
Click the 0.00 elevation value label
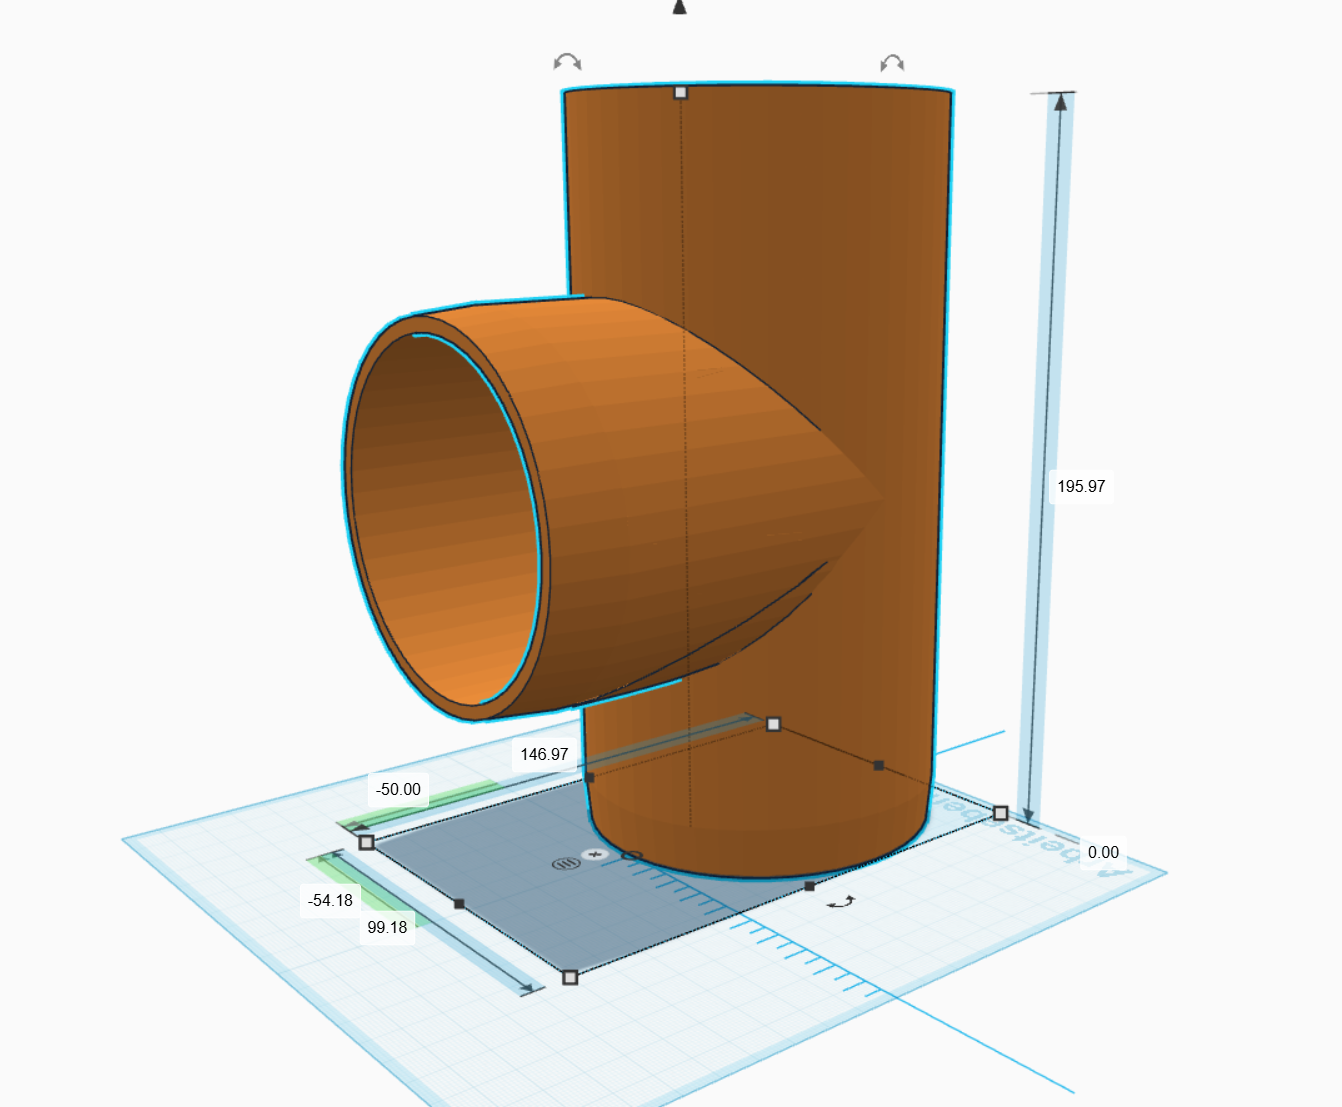tap(1103, 852)
